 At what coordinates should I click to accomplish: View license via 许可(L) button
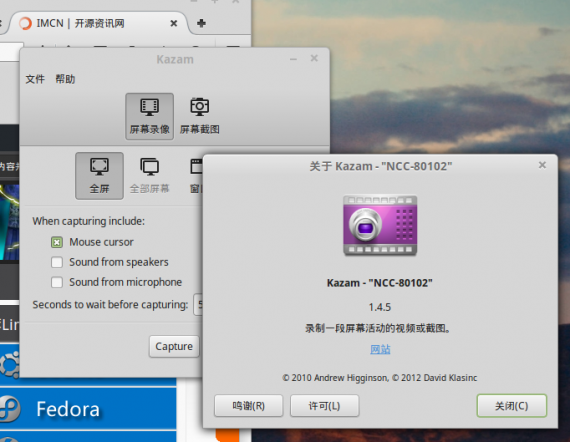(x=325, y=406)
